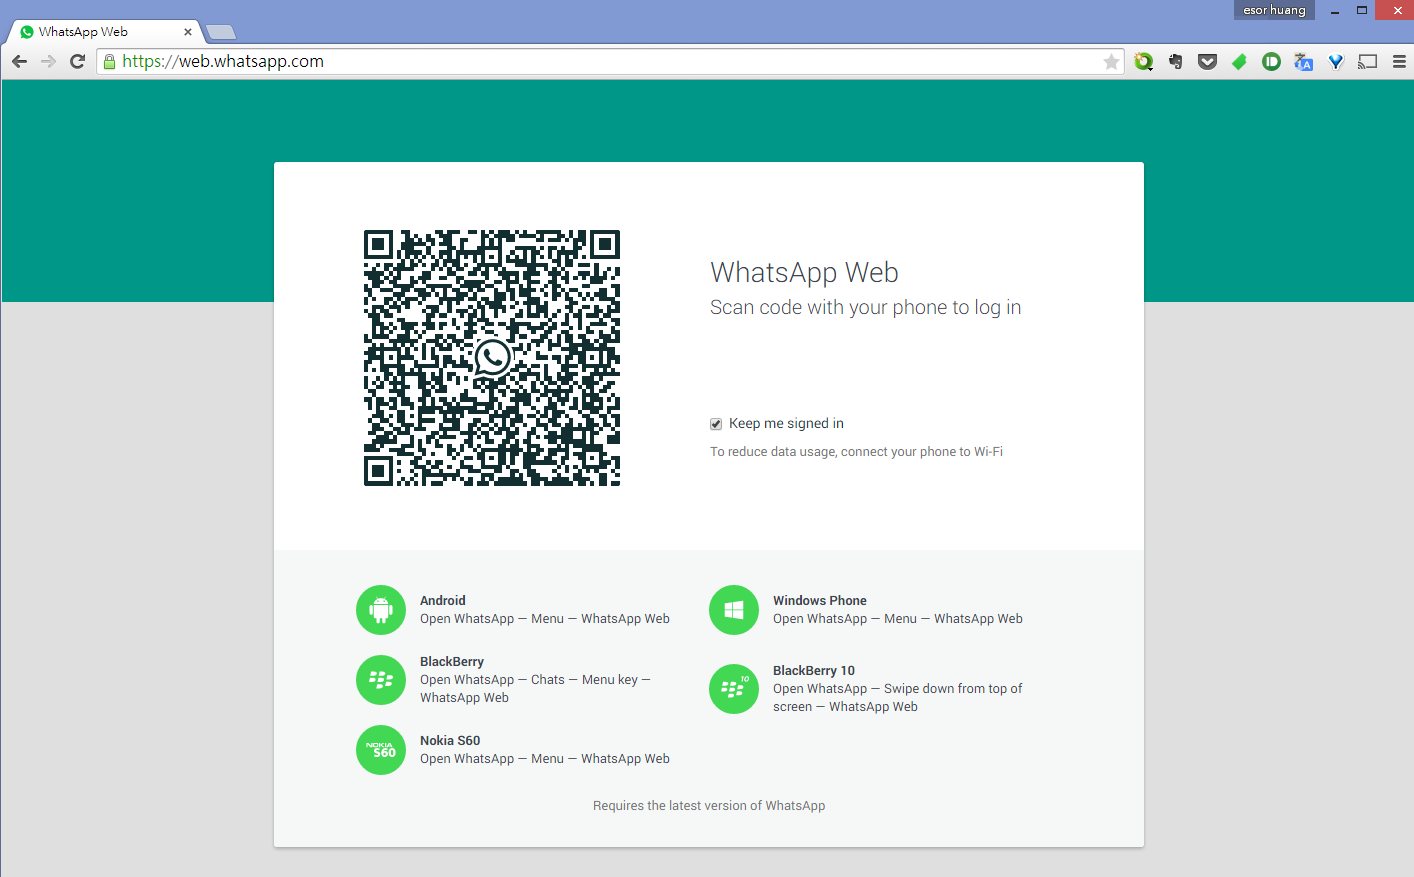Click the address bar showing web.whatsapp.com
The width and height of the screenshot is (1414, 877).
pyautogui.click(x=600, y=62)
